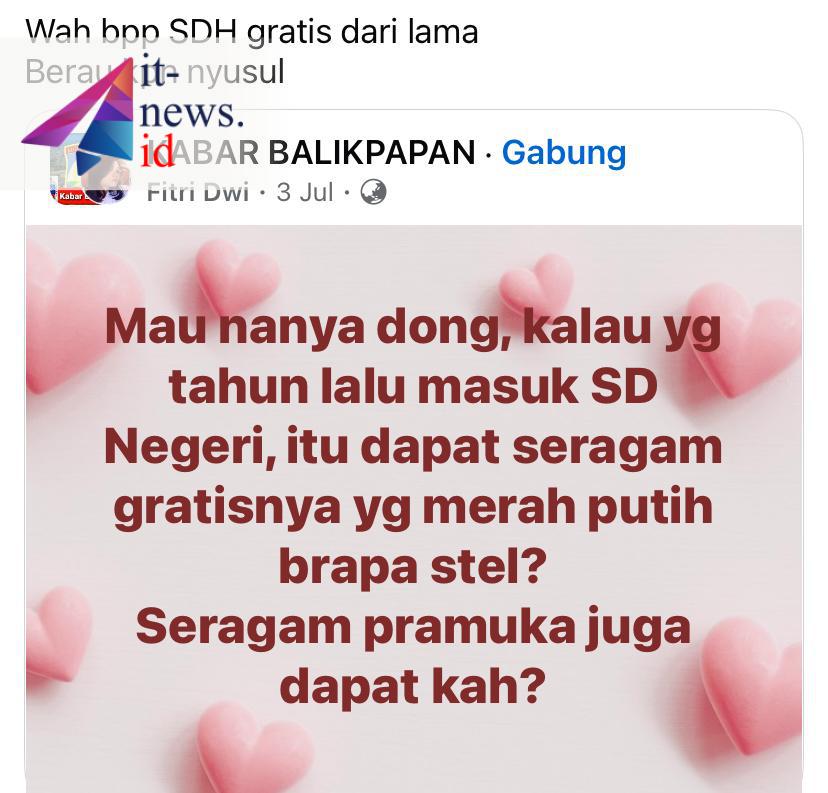Screen dimensions: 828x793
Task: Click the globe public-audience icon
Action: [373, 192]
